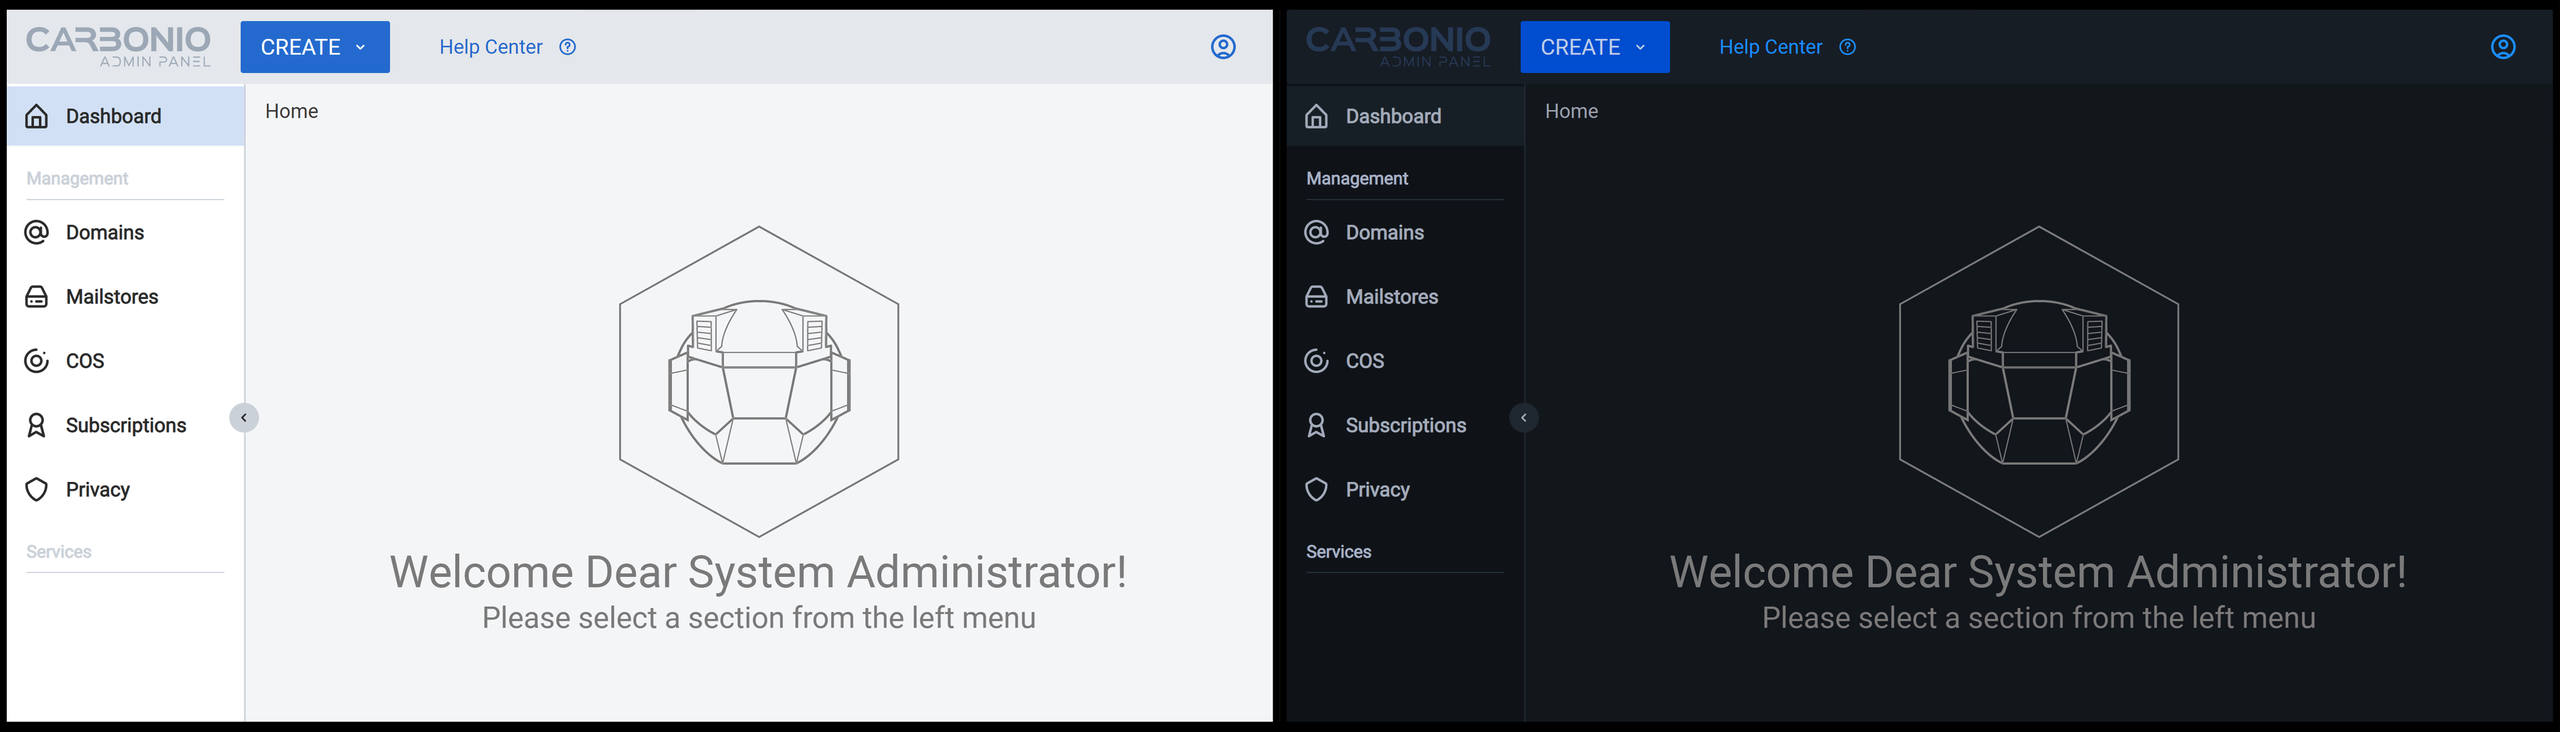Open the CREATE dropdown in dark panel
The image size is (2560, 732).
click(1594, 47)
